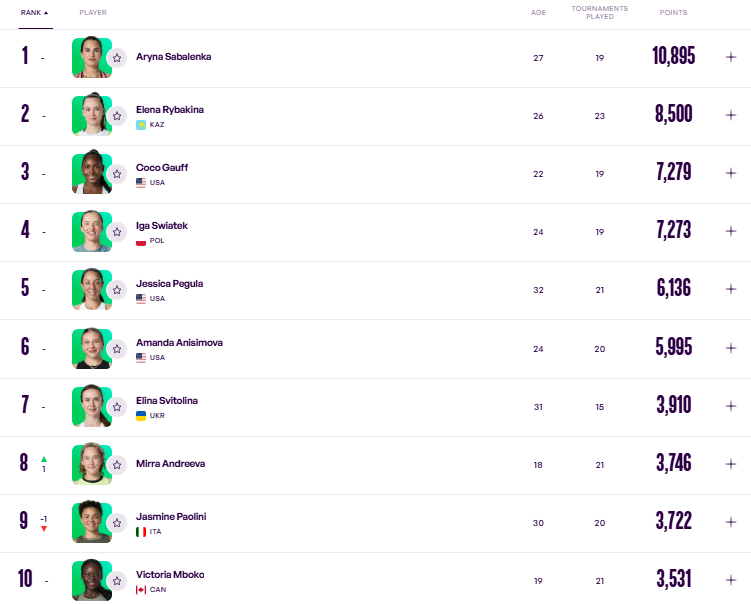Click the star icon beside Elena Rybakina
Image resolution: width=751 pixels, height=604 pixels.
(x=117, y=116)
